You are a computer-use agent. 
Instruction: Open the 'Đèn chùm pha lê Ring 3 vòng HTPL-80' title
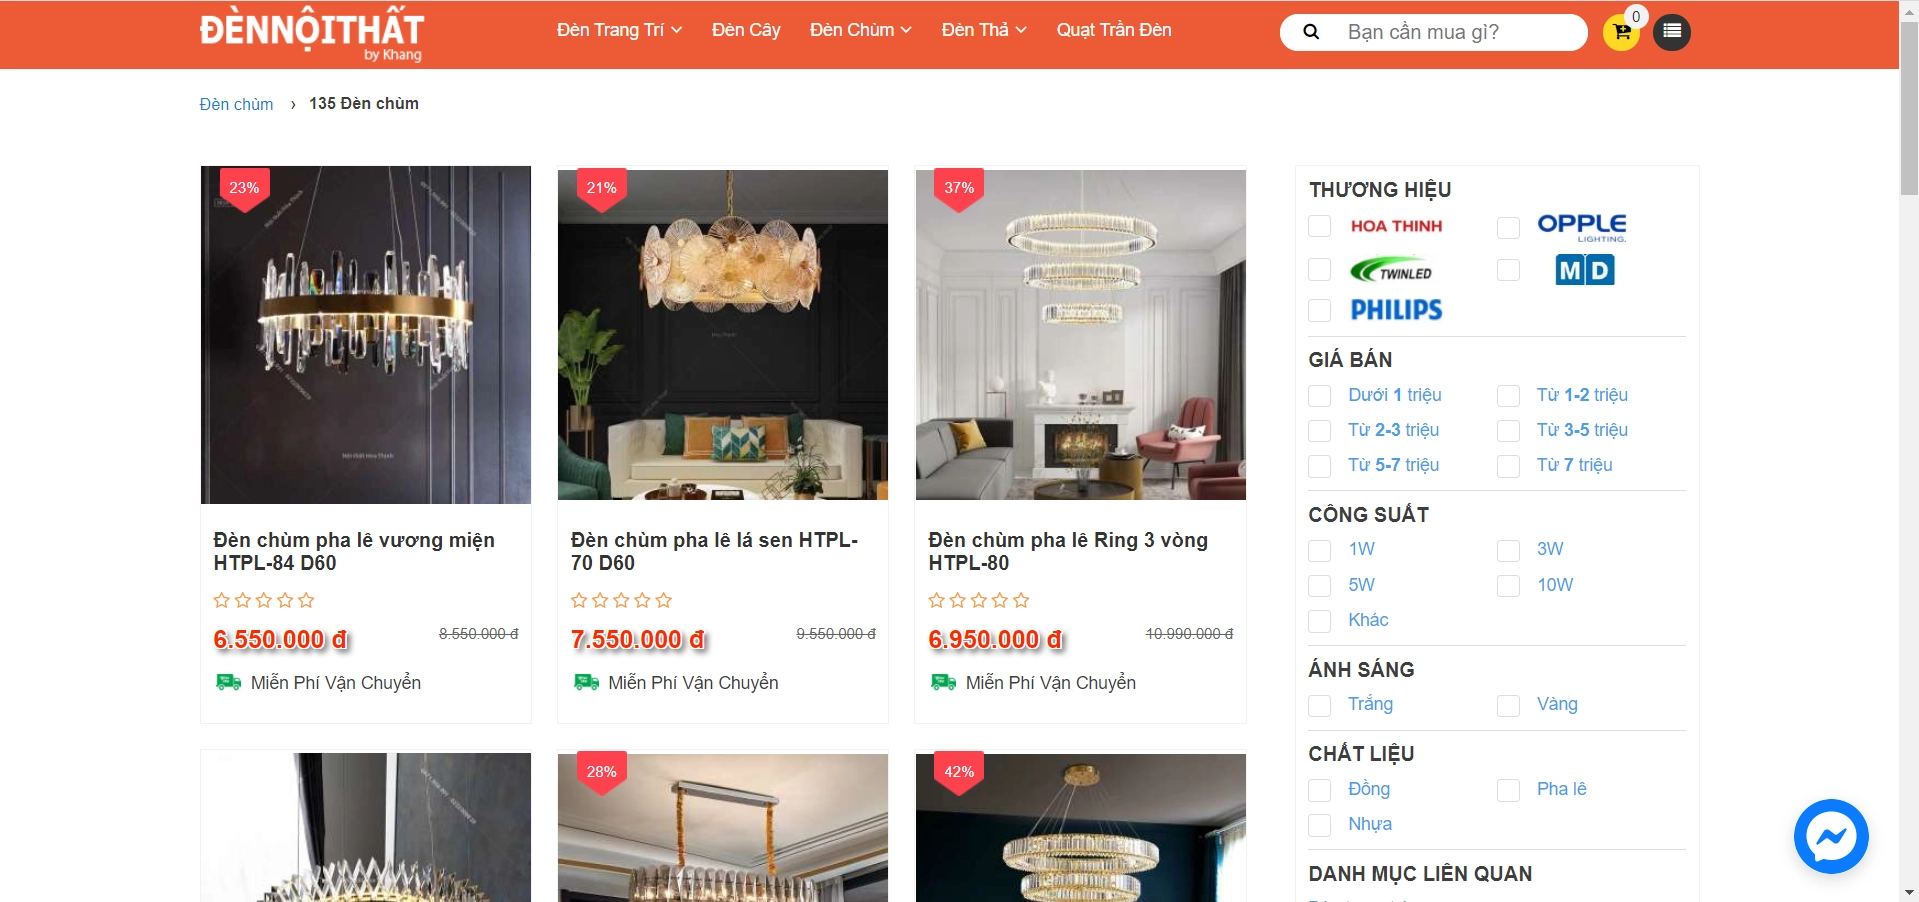[x=1068, y=551]
